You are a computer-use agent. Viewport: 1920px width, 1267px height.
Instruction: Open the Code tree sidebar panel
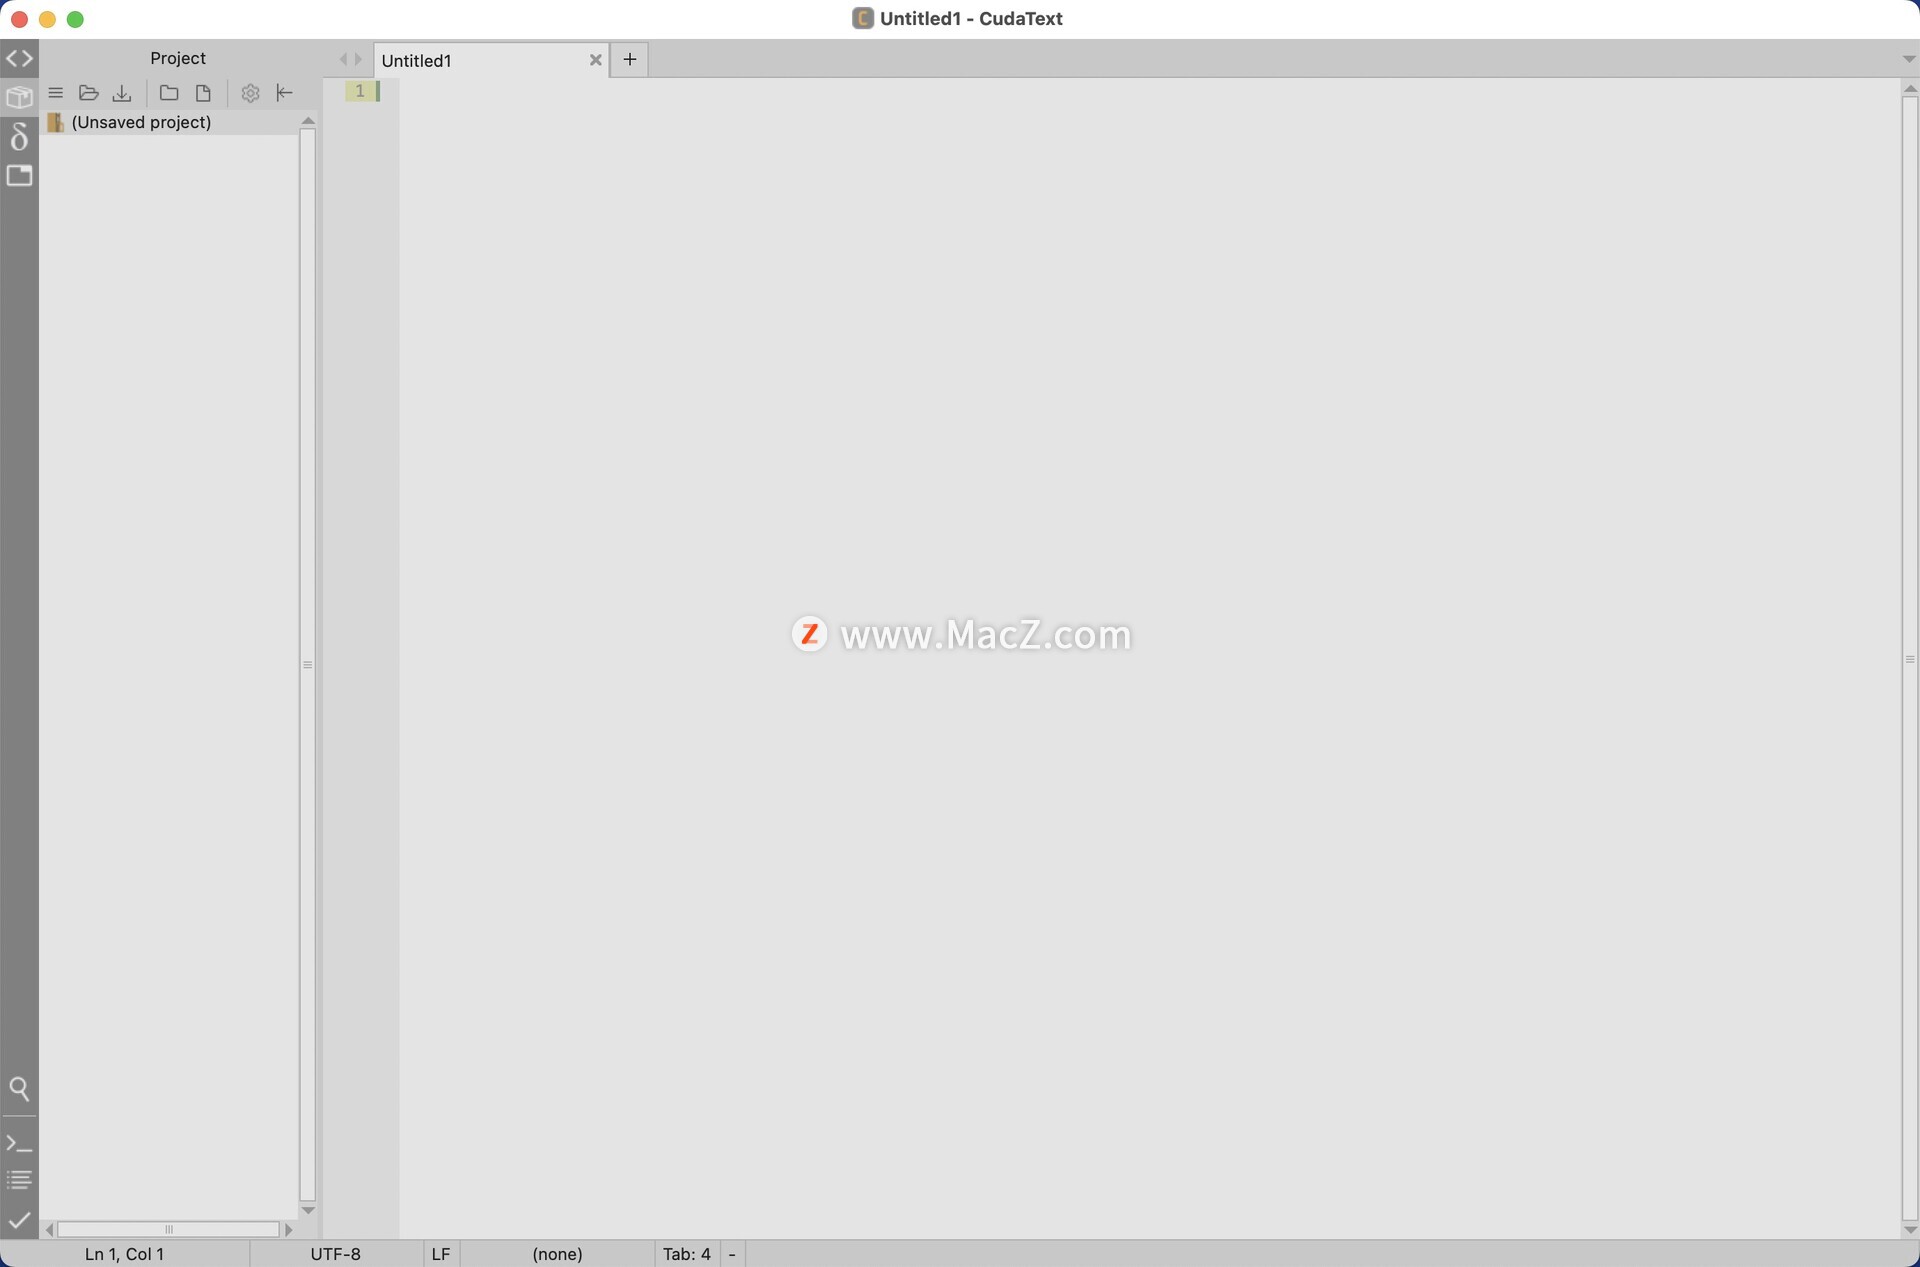pyautogui.click(x=19, y=58)
